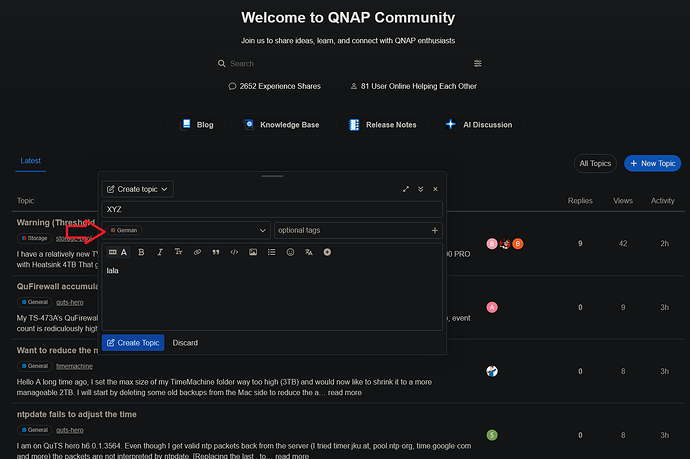Open the All Topics filter

[595, 164]
